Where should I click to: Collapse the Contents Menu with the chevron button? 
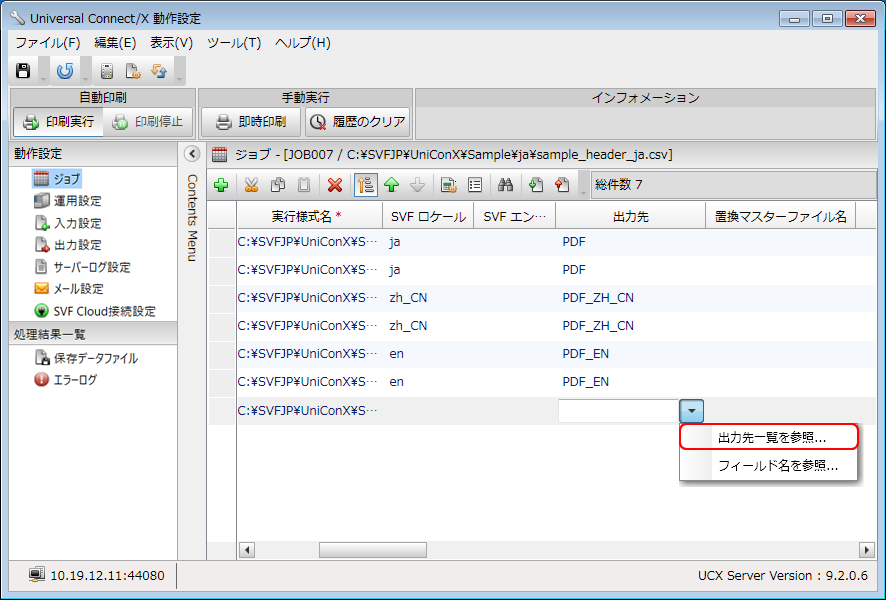[x=192, y=154]
